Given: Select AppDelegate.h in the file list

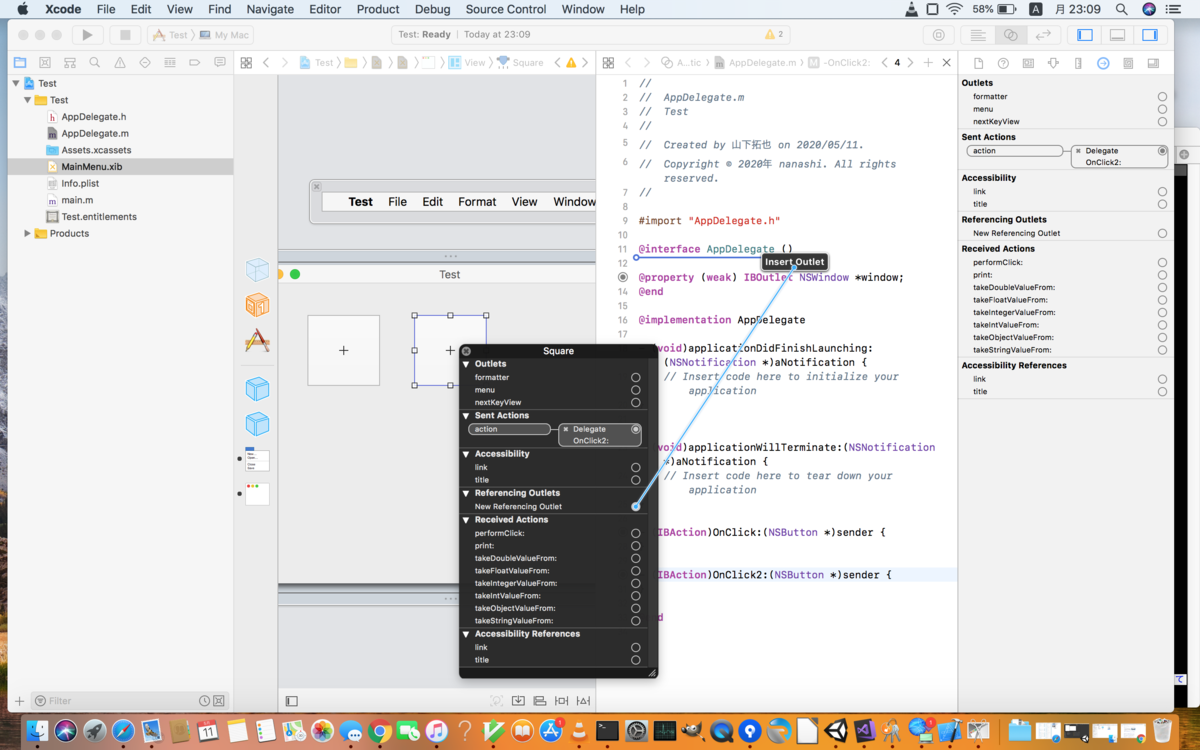Looking at the screenshot, I should pyautogui.click(x=94, y=117).
